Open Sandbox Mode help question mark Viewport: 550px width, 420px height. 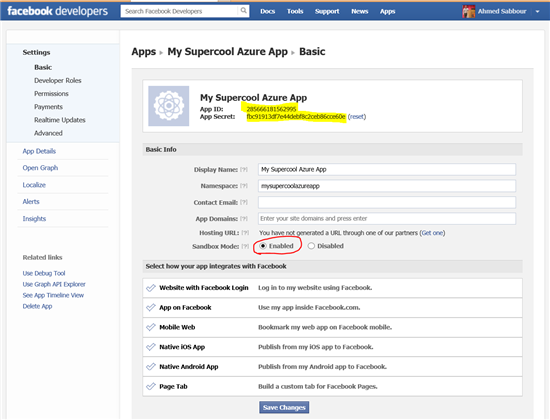pos(245,246)
